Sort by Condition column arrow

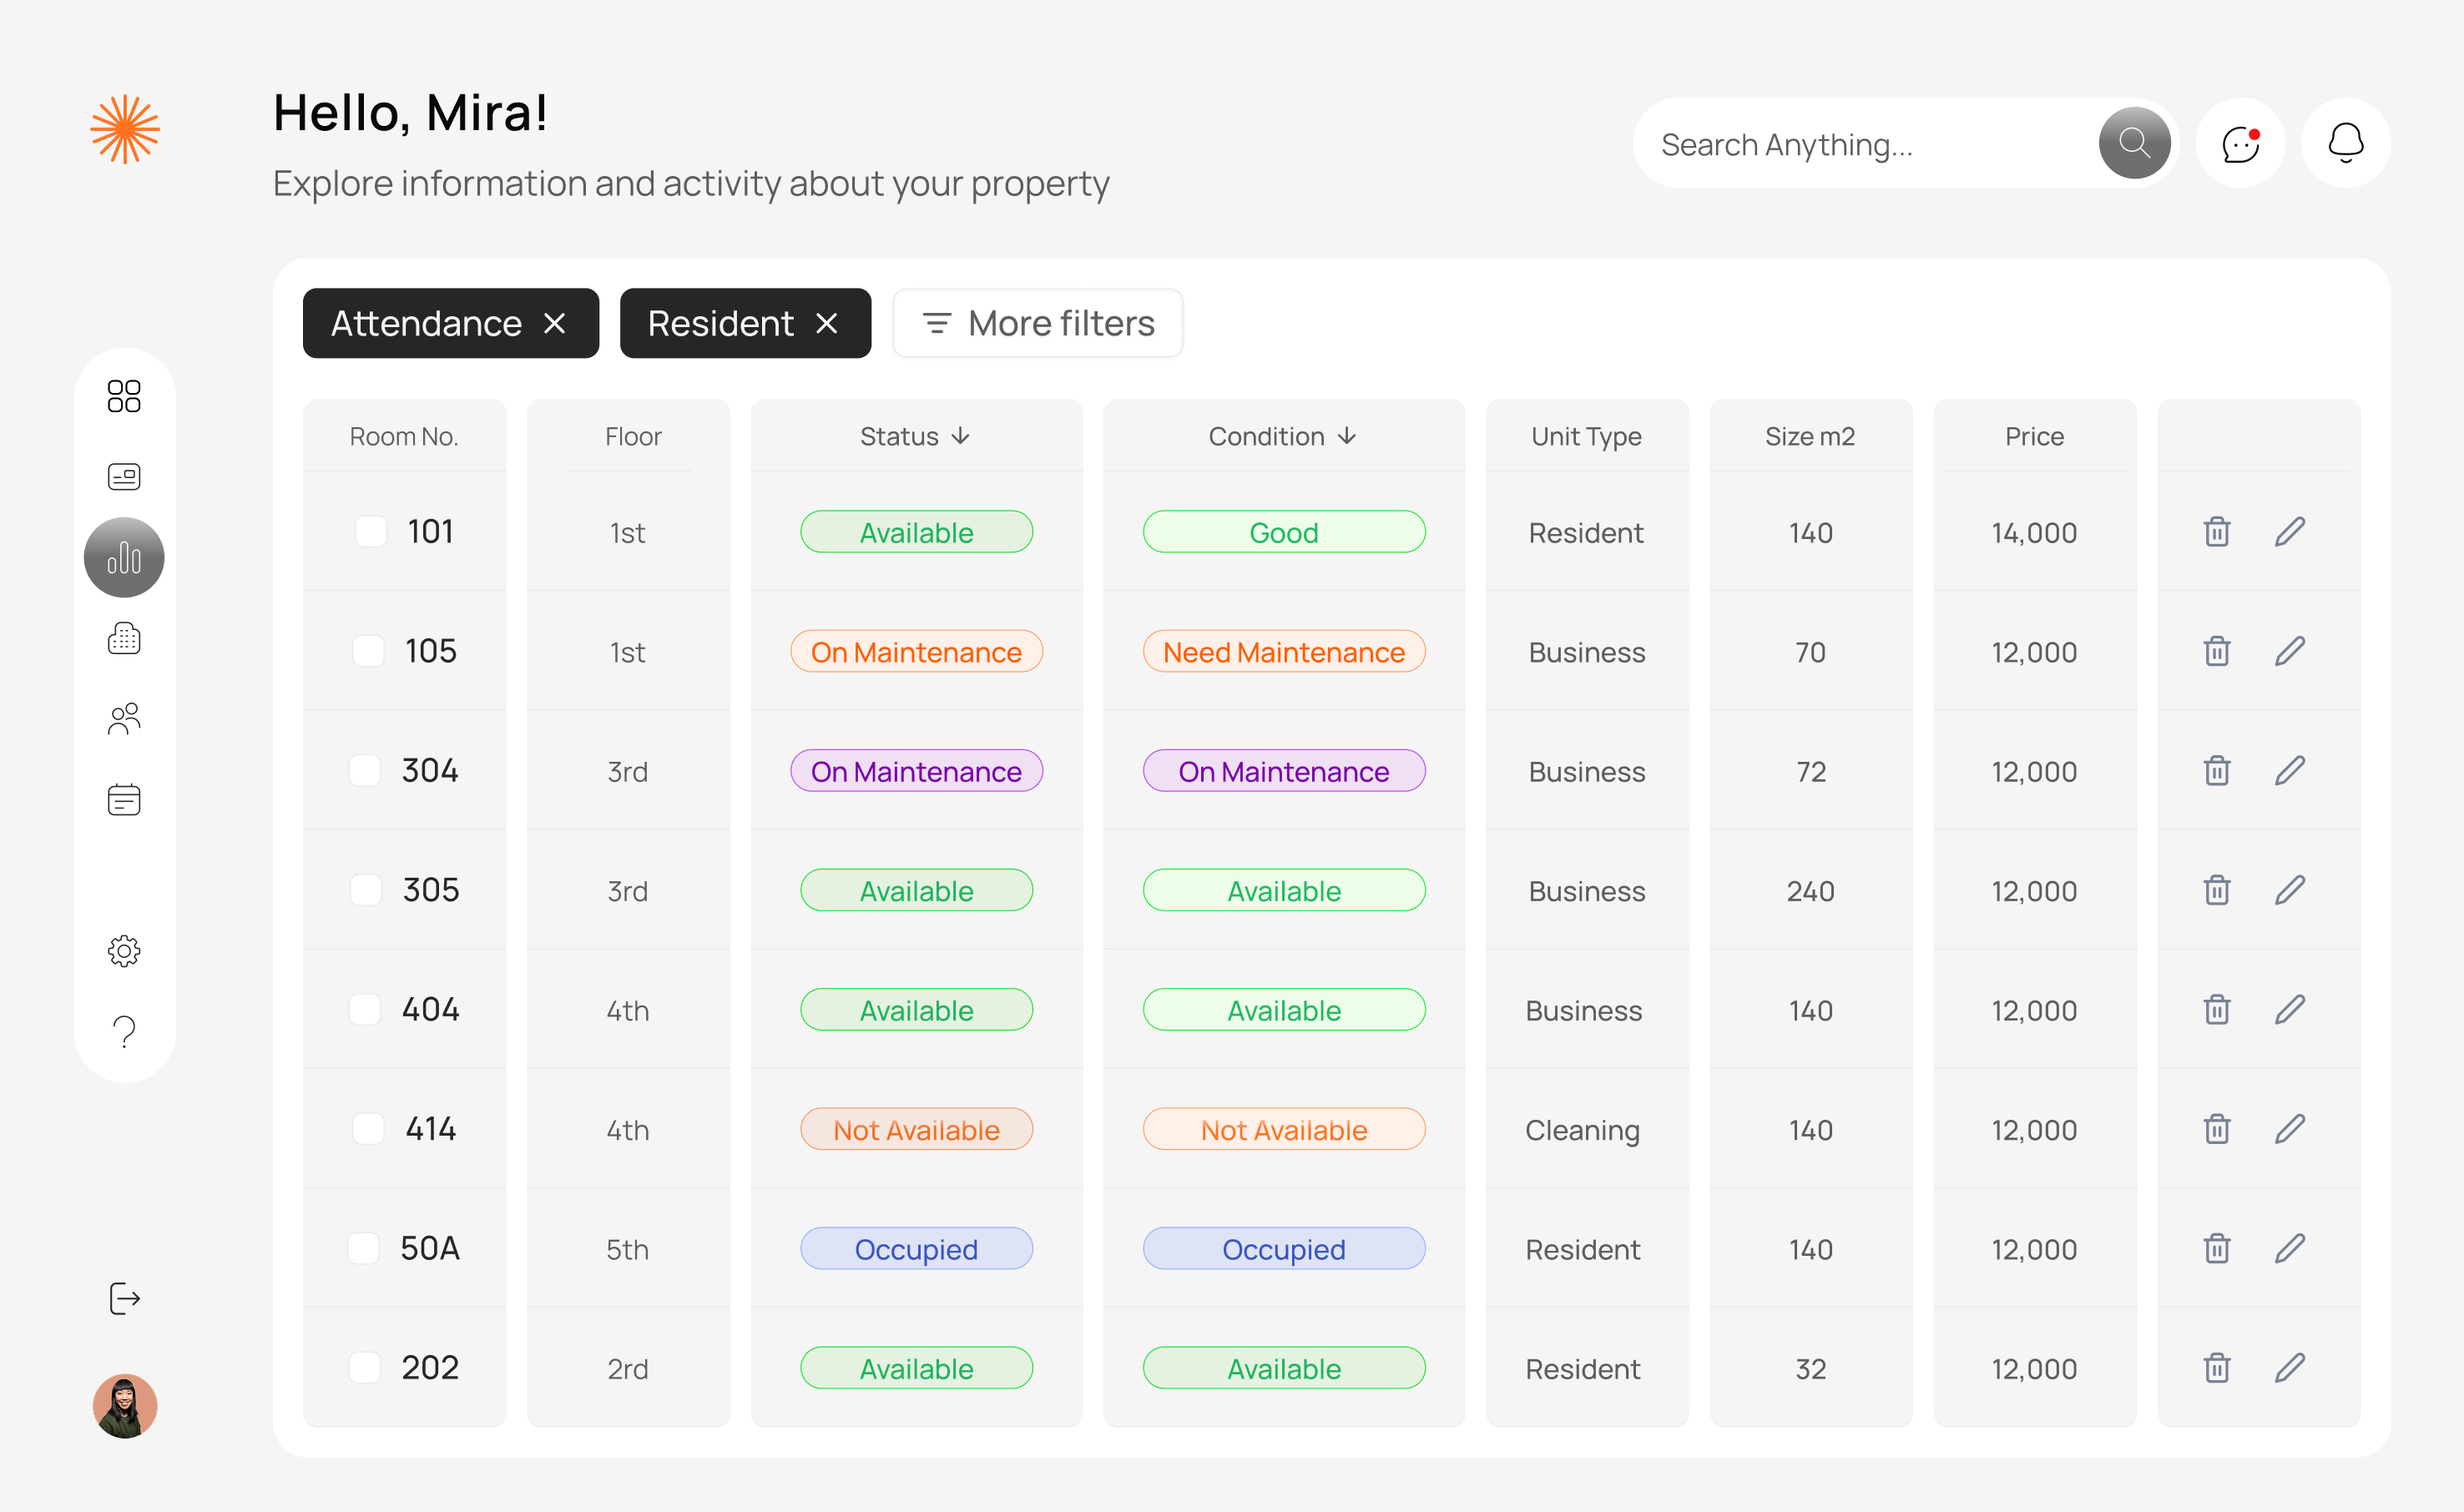1347,436
